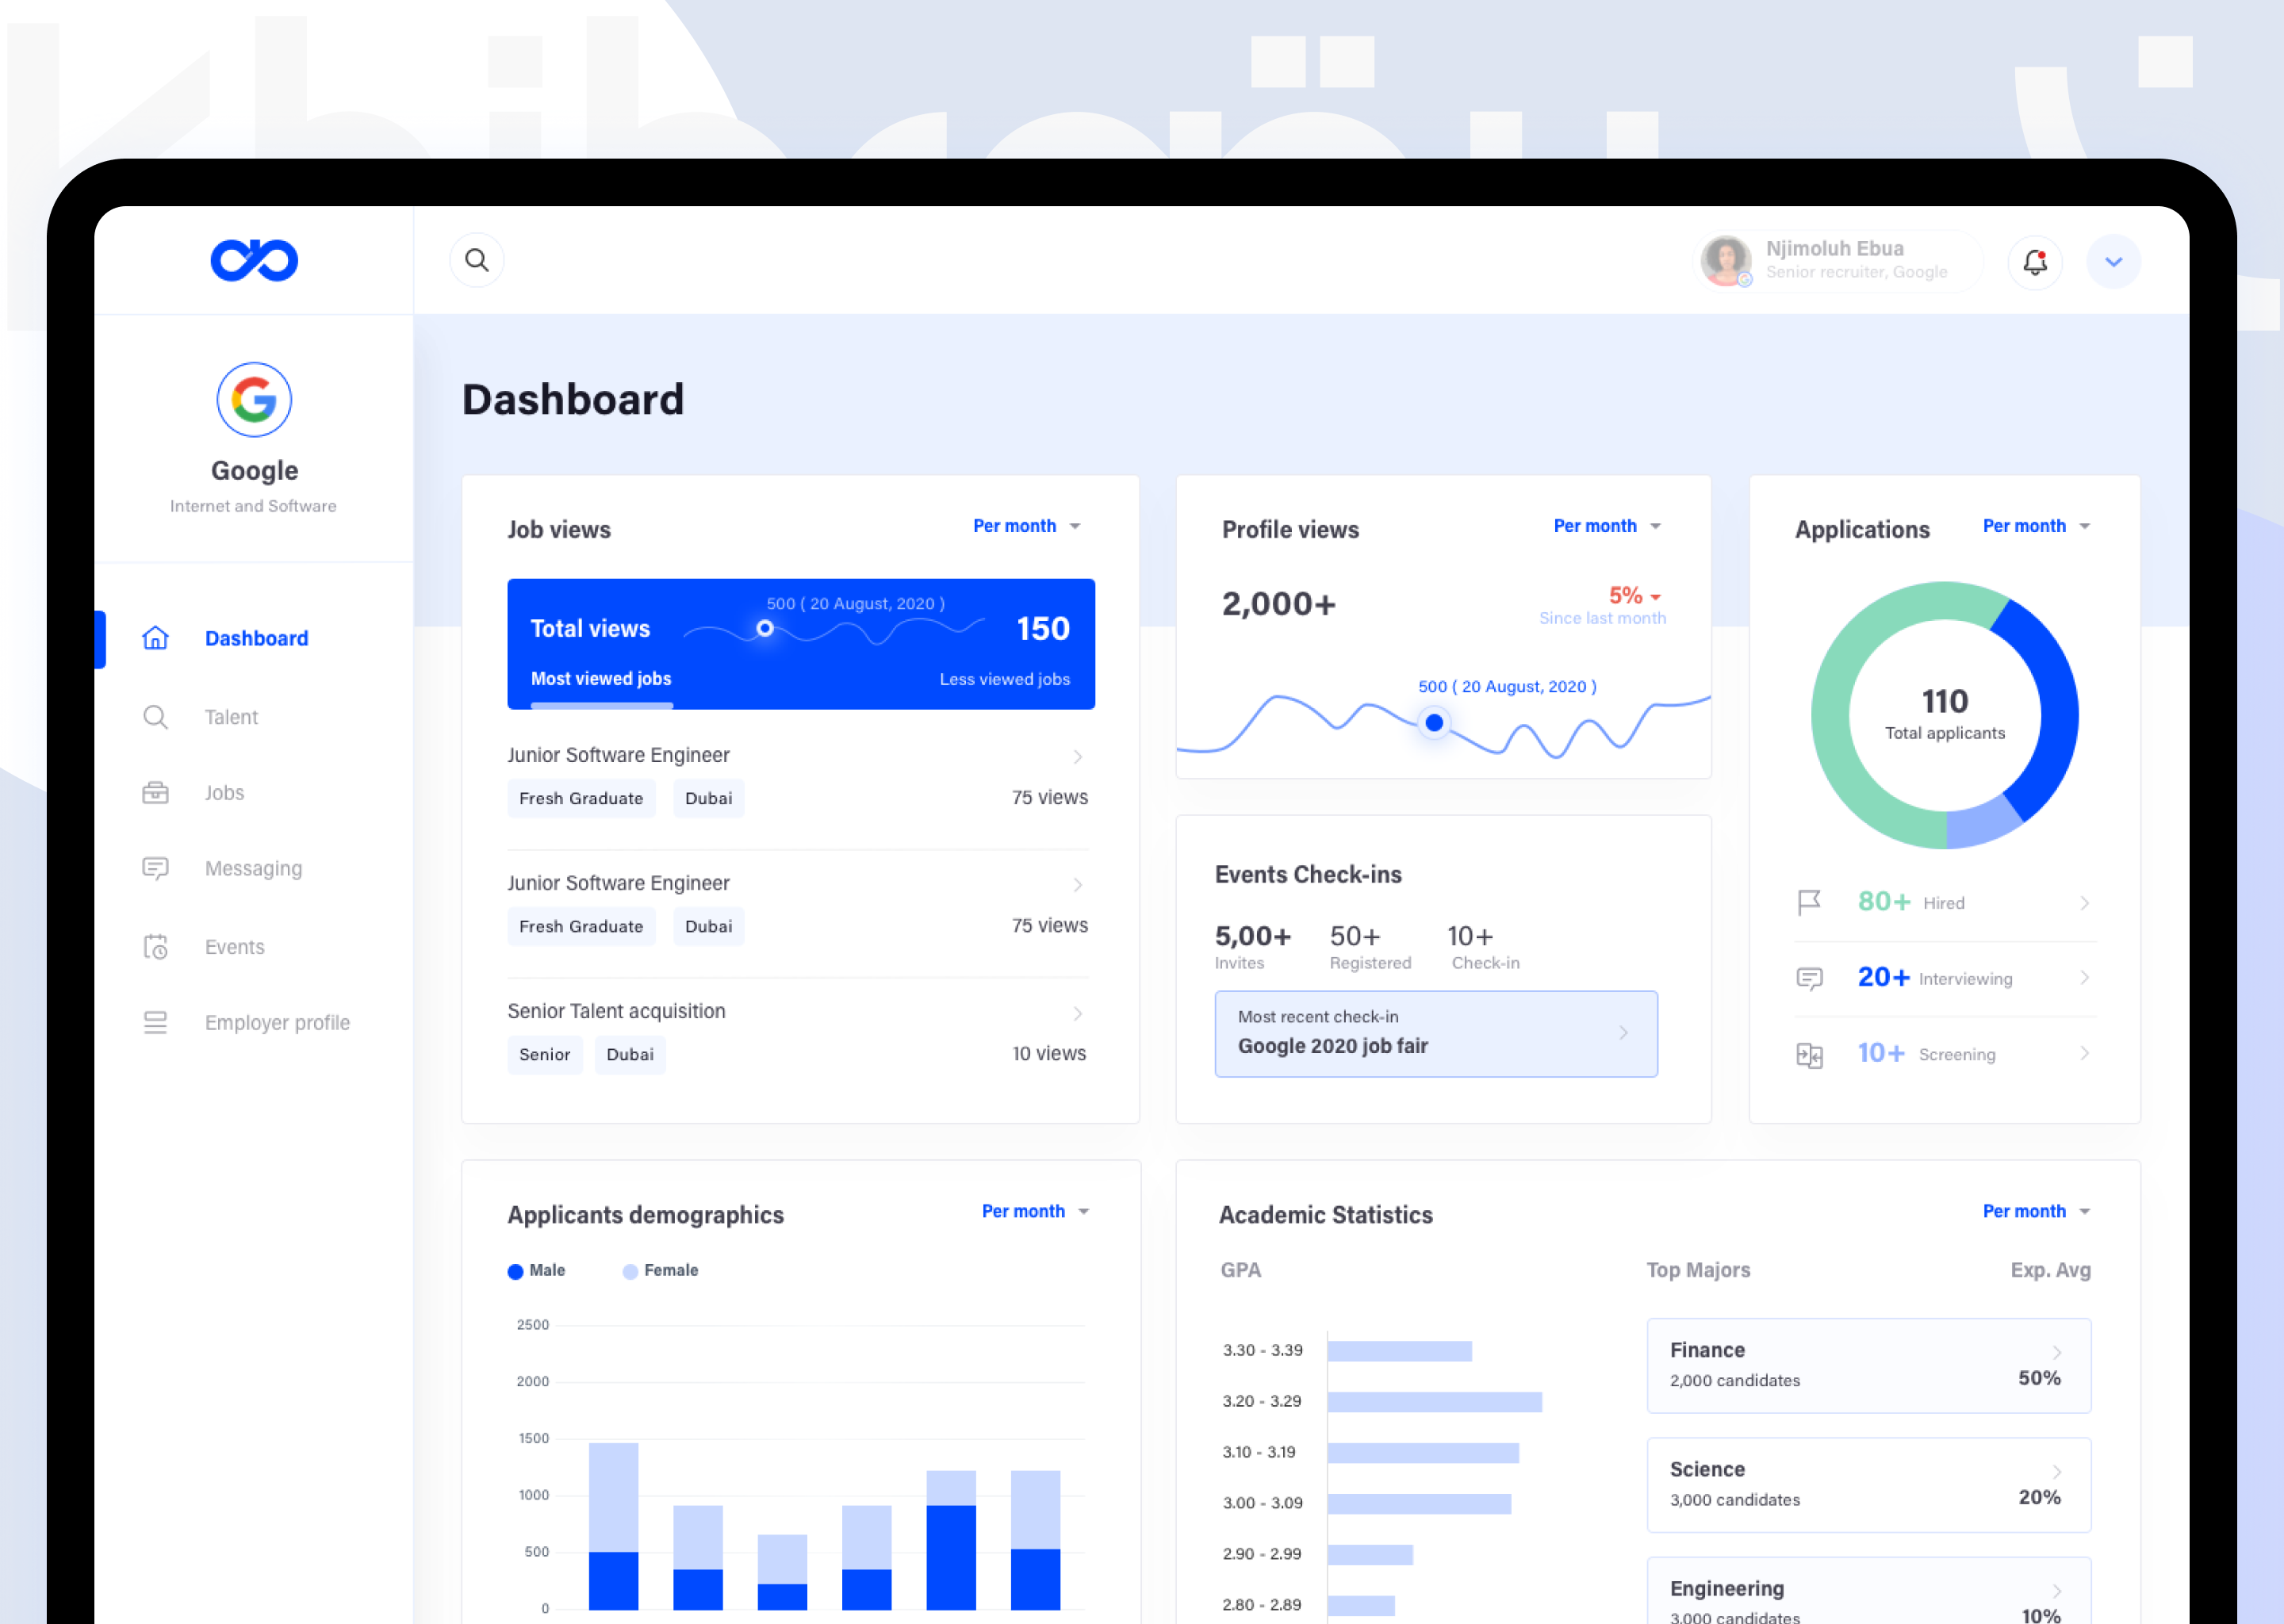Open Job views Per month dropdown
Viewport: 2284px width, 1624px height.
pos(1026,526)
